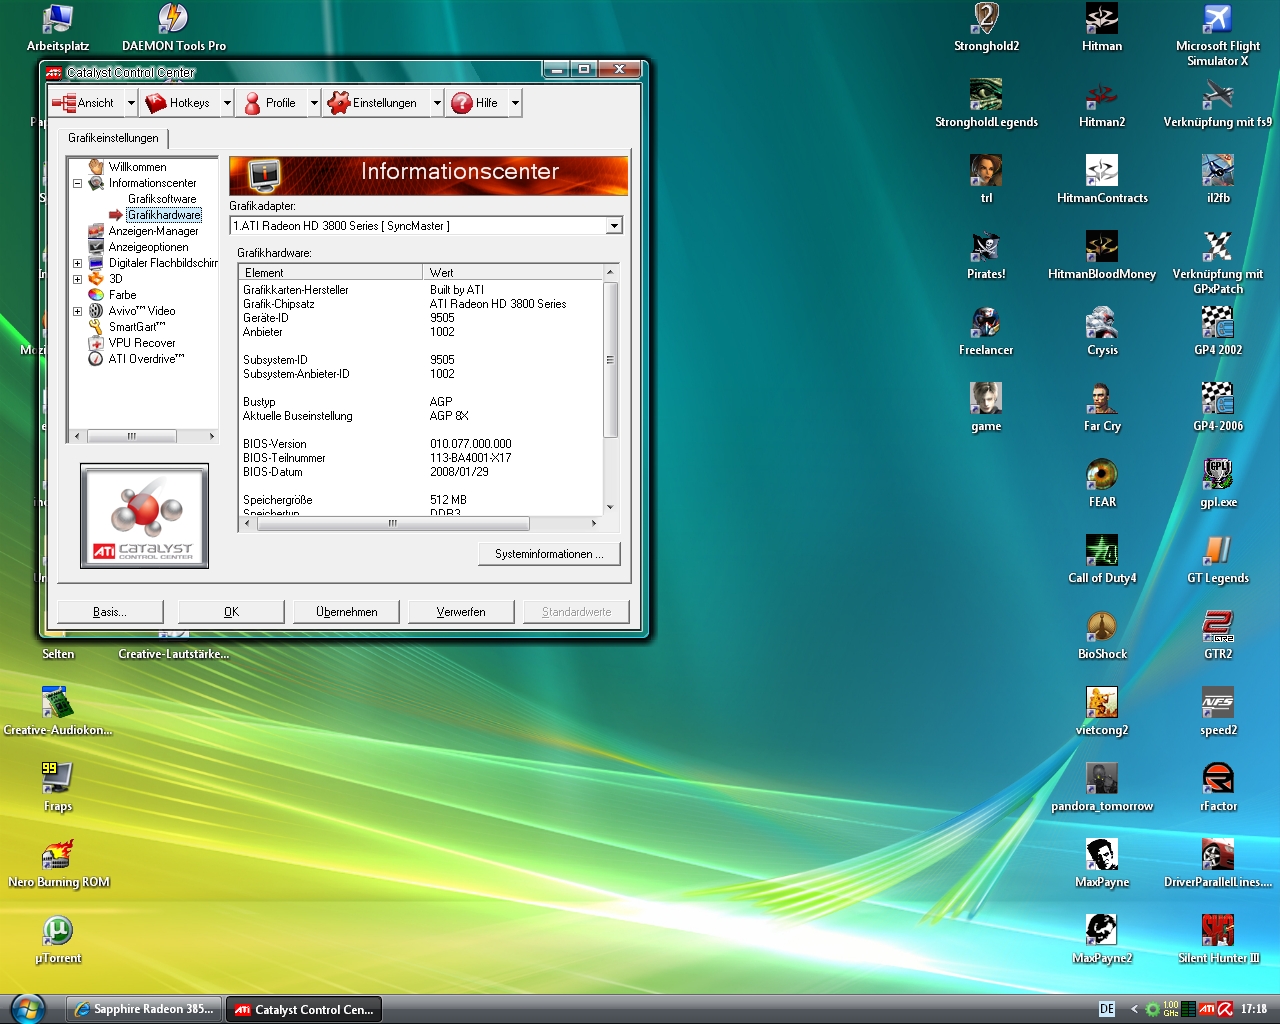
Task: Click the Microsoft Flight Simulator X icon
Action: coord(1218,34)
